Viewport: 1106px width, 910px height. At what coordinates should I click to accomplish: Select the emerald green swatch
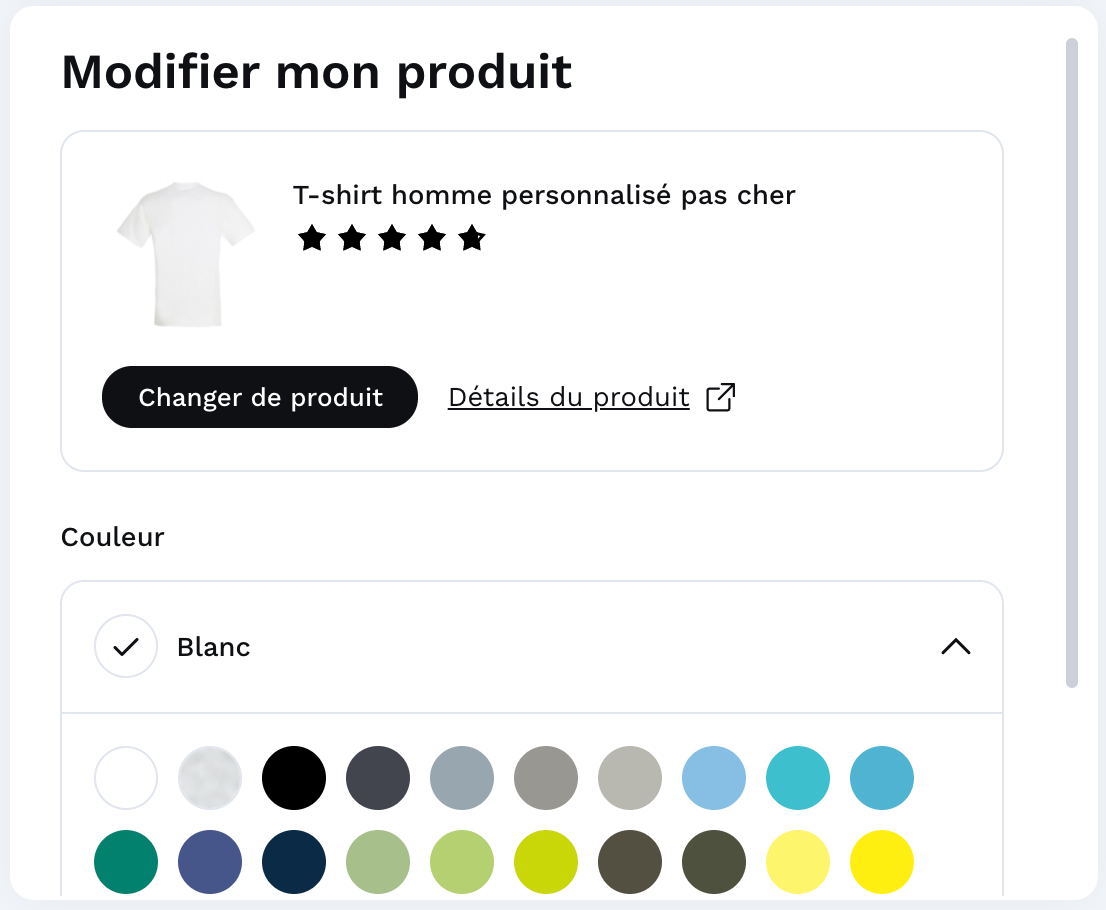tap(126, 860)
